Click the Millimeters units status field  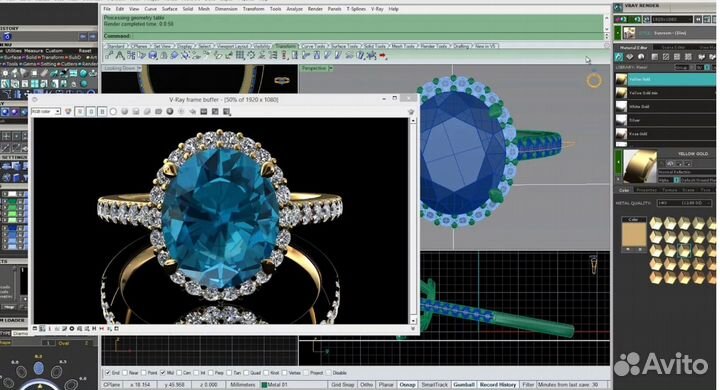[242, 384]
